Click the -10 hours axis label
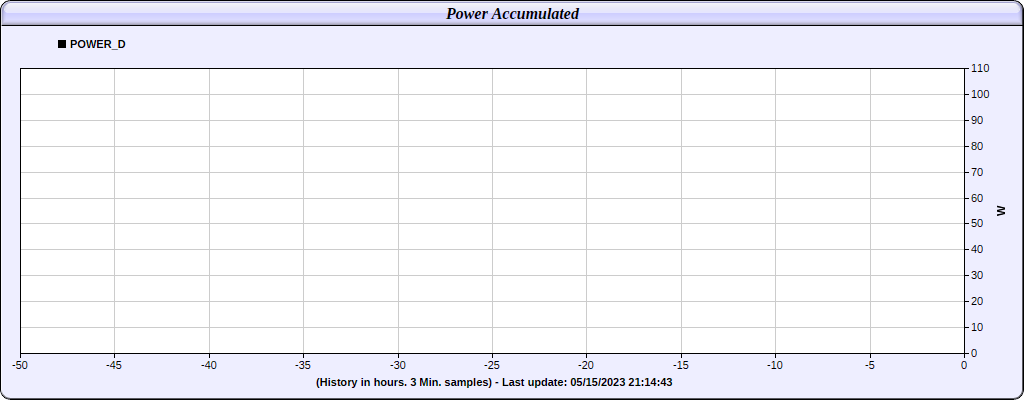The width and height of the screenshot is (1024, 400). pos(775,365)
